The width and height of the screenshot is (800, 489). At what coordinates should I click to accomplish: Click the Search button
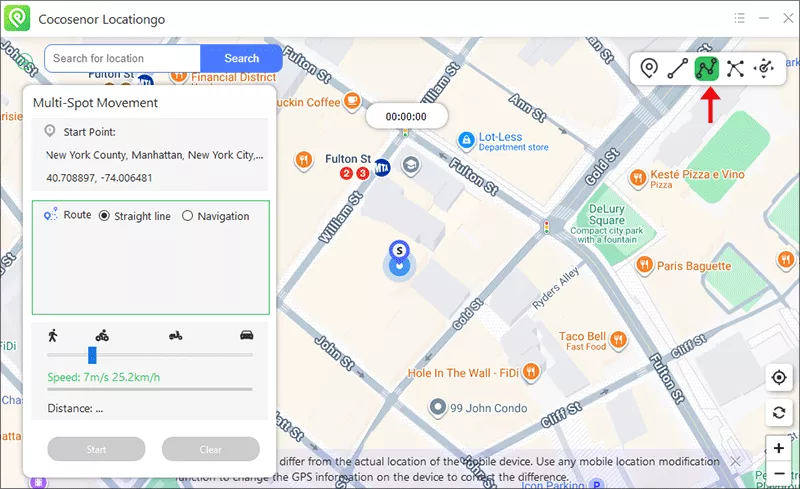click(x=241, y=58)
